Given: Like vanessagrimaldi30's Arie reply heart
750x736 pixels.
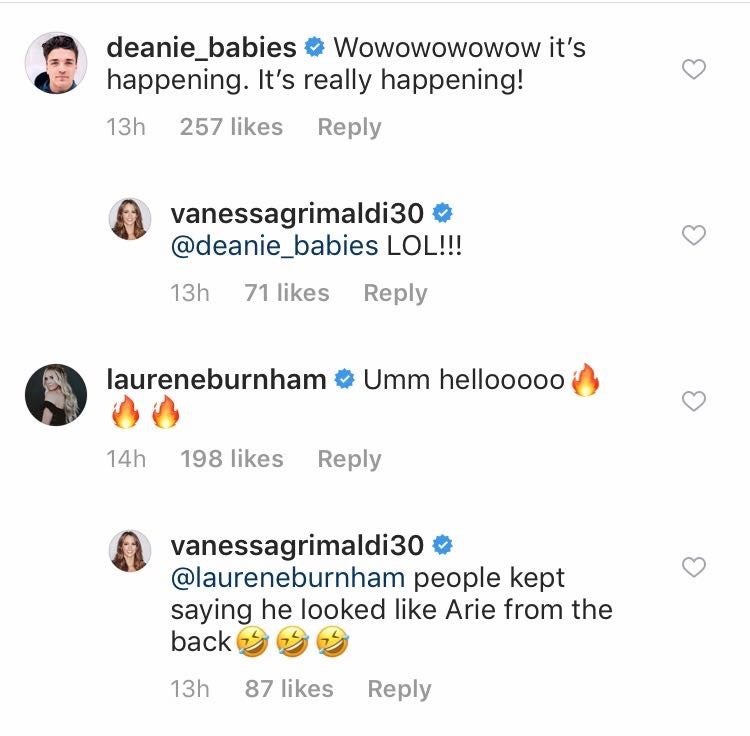Looking at the screenshot, I should click(693, 567).
